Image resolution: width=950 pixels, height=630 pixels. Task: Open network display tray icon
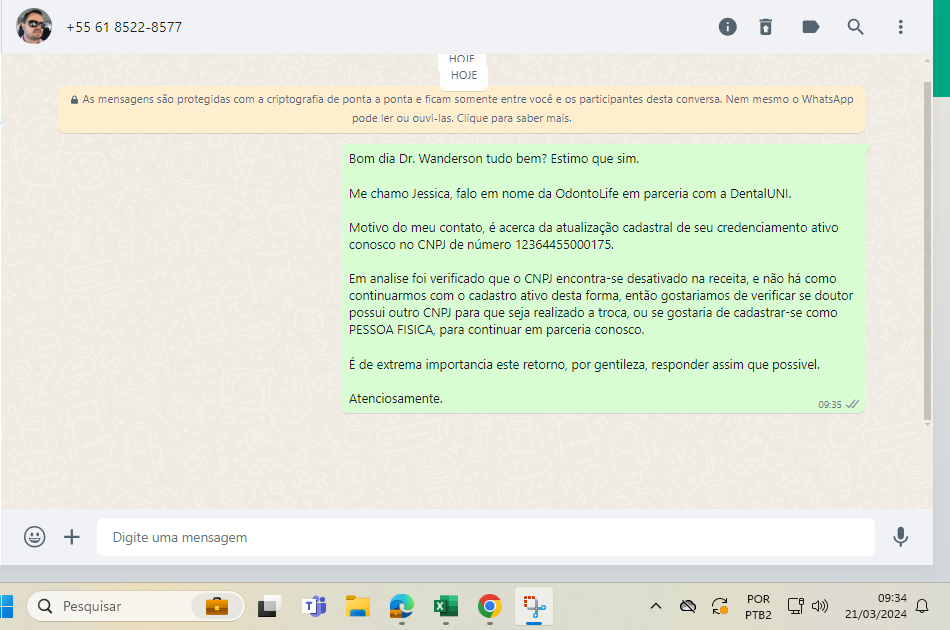click(x=795, y=606)
